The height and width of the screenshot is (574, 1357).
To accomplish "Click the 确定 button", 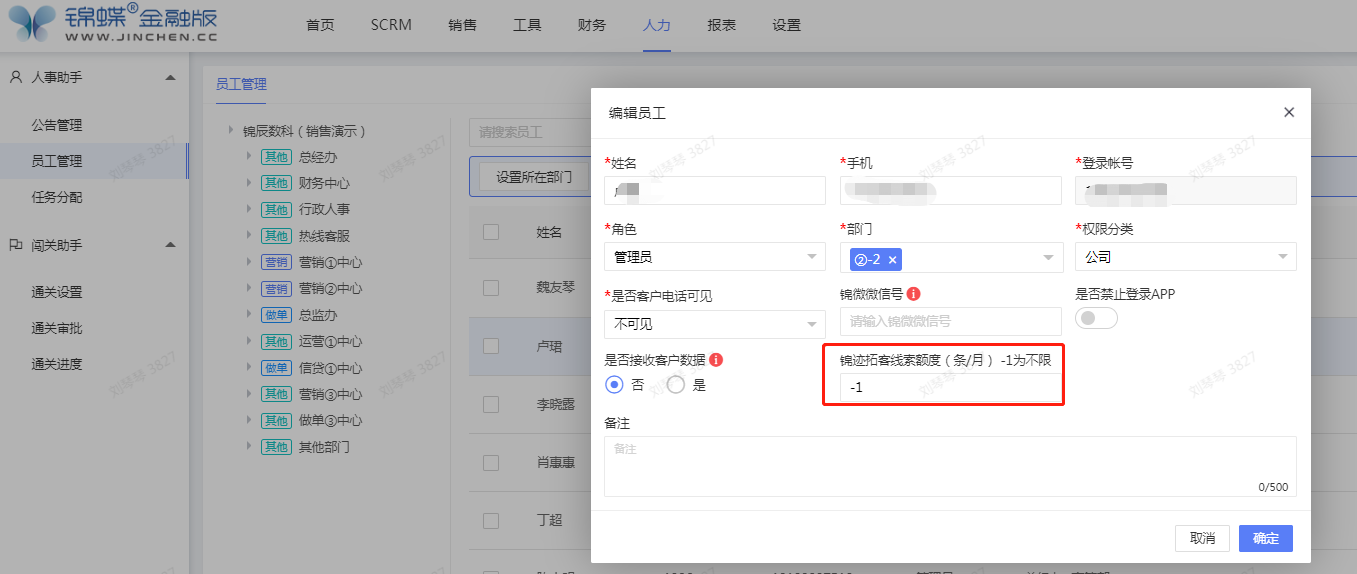I will point(1266,538).
